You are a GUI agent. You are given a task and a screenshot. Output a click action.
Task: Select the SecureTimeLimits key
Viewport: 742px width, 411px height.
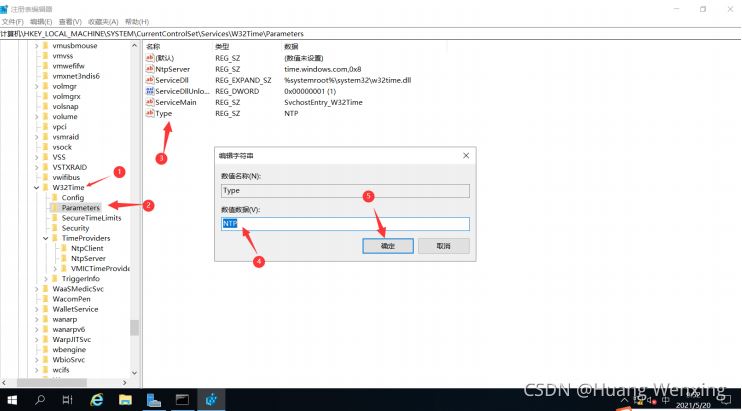click(x=91, y=218)
